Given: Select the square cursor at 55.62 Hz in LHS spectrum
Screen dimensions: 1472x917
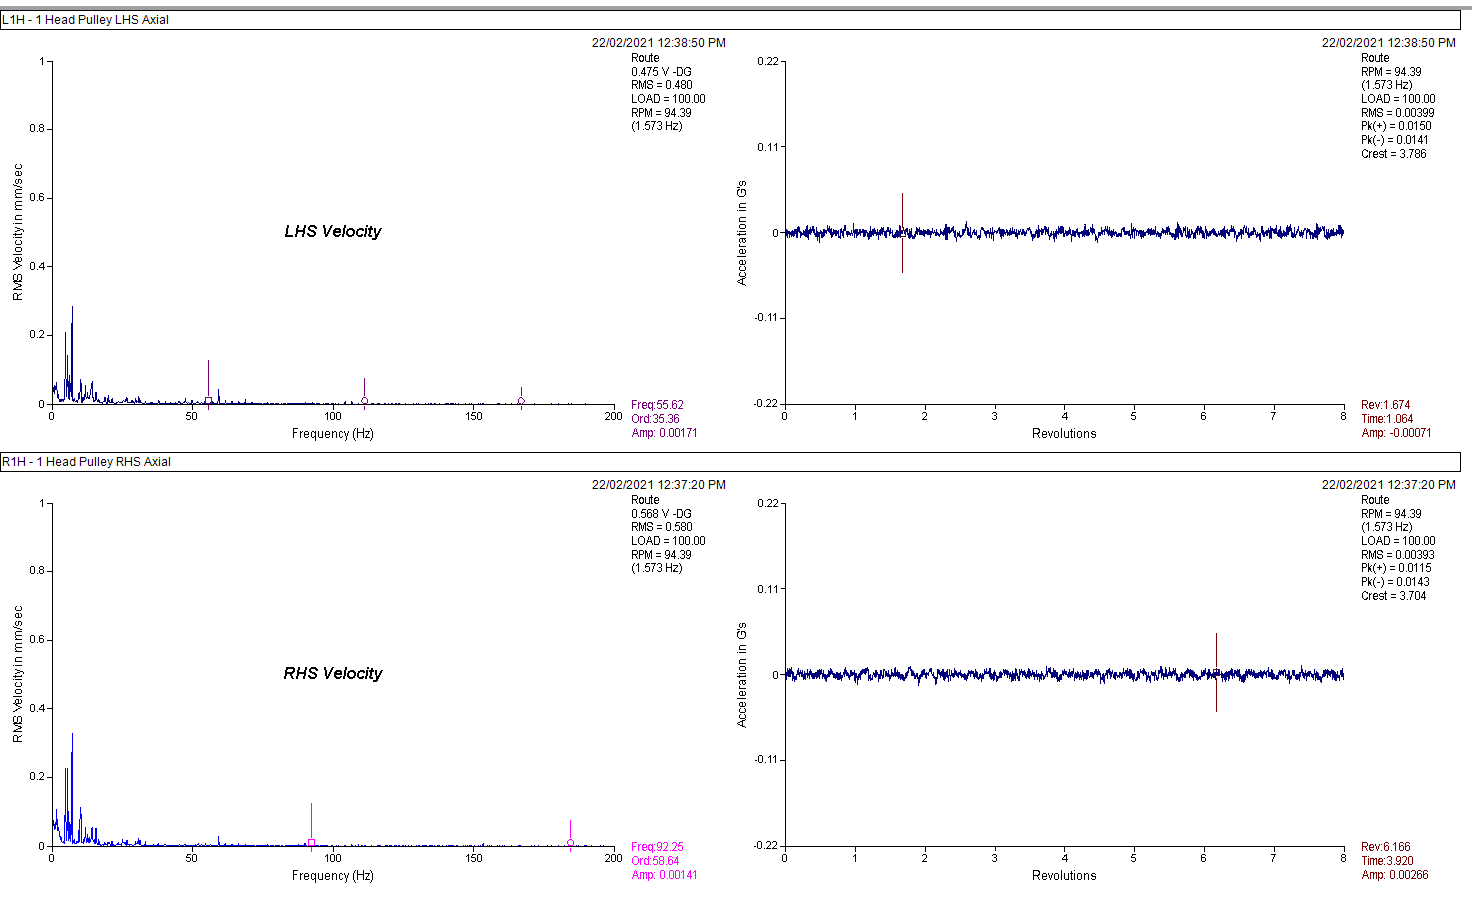Looking at the screenshot, I should tap(208, 401).
